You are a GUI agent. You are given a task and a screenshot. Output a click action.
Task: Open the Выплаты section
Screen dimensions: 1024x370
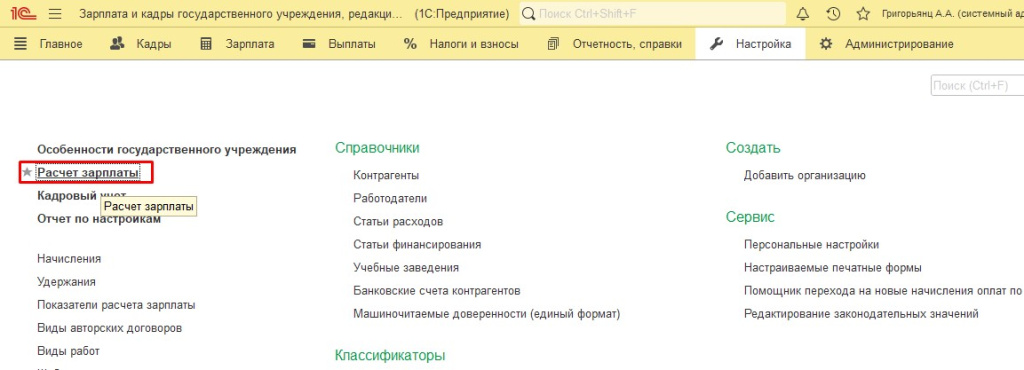351,44
